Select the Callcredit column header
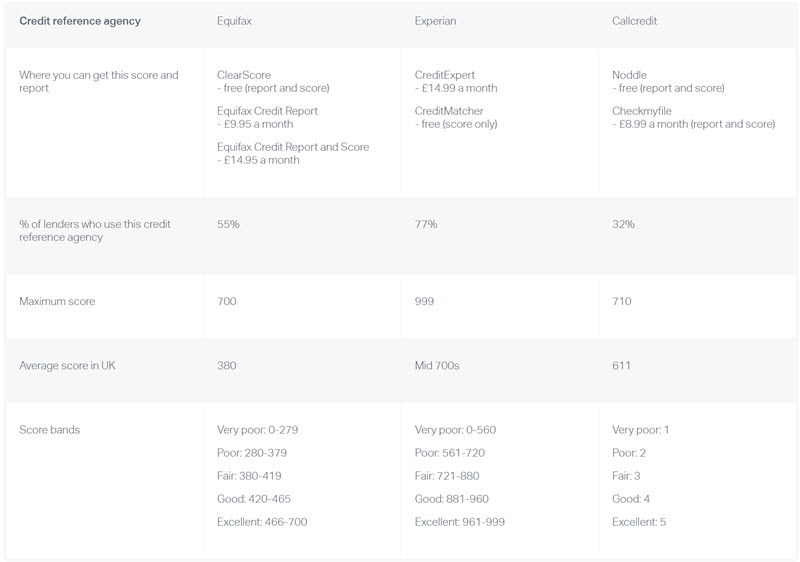 click(634, 21)
